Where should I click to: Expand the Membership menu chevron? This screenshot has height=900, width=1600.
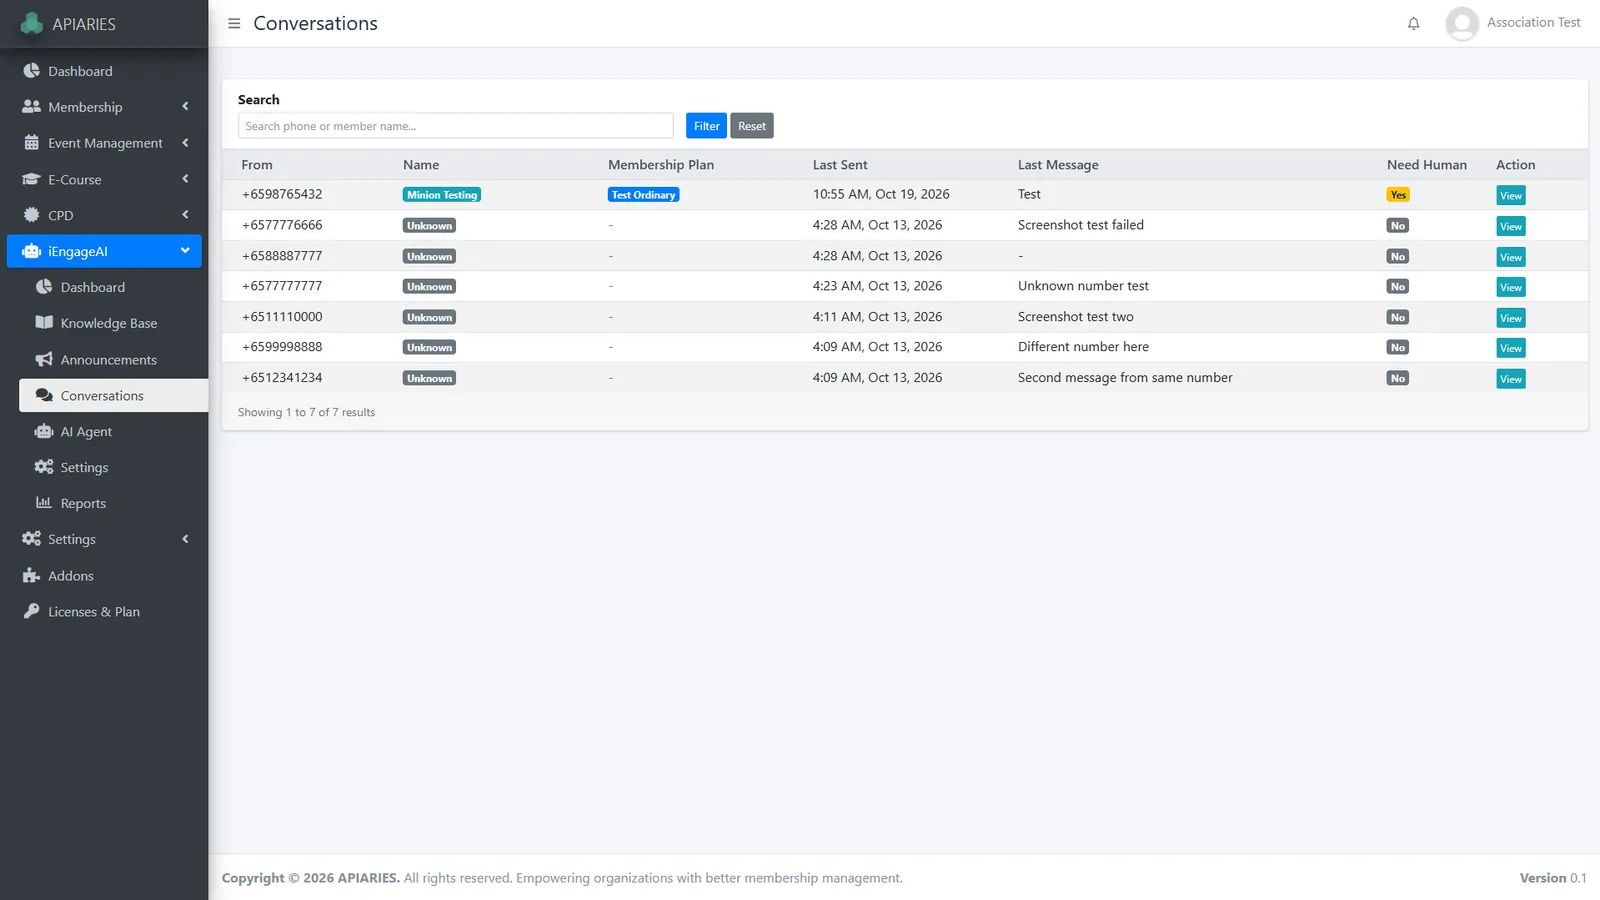pyautogui.click(x=185, y=106)
